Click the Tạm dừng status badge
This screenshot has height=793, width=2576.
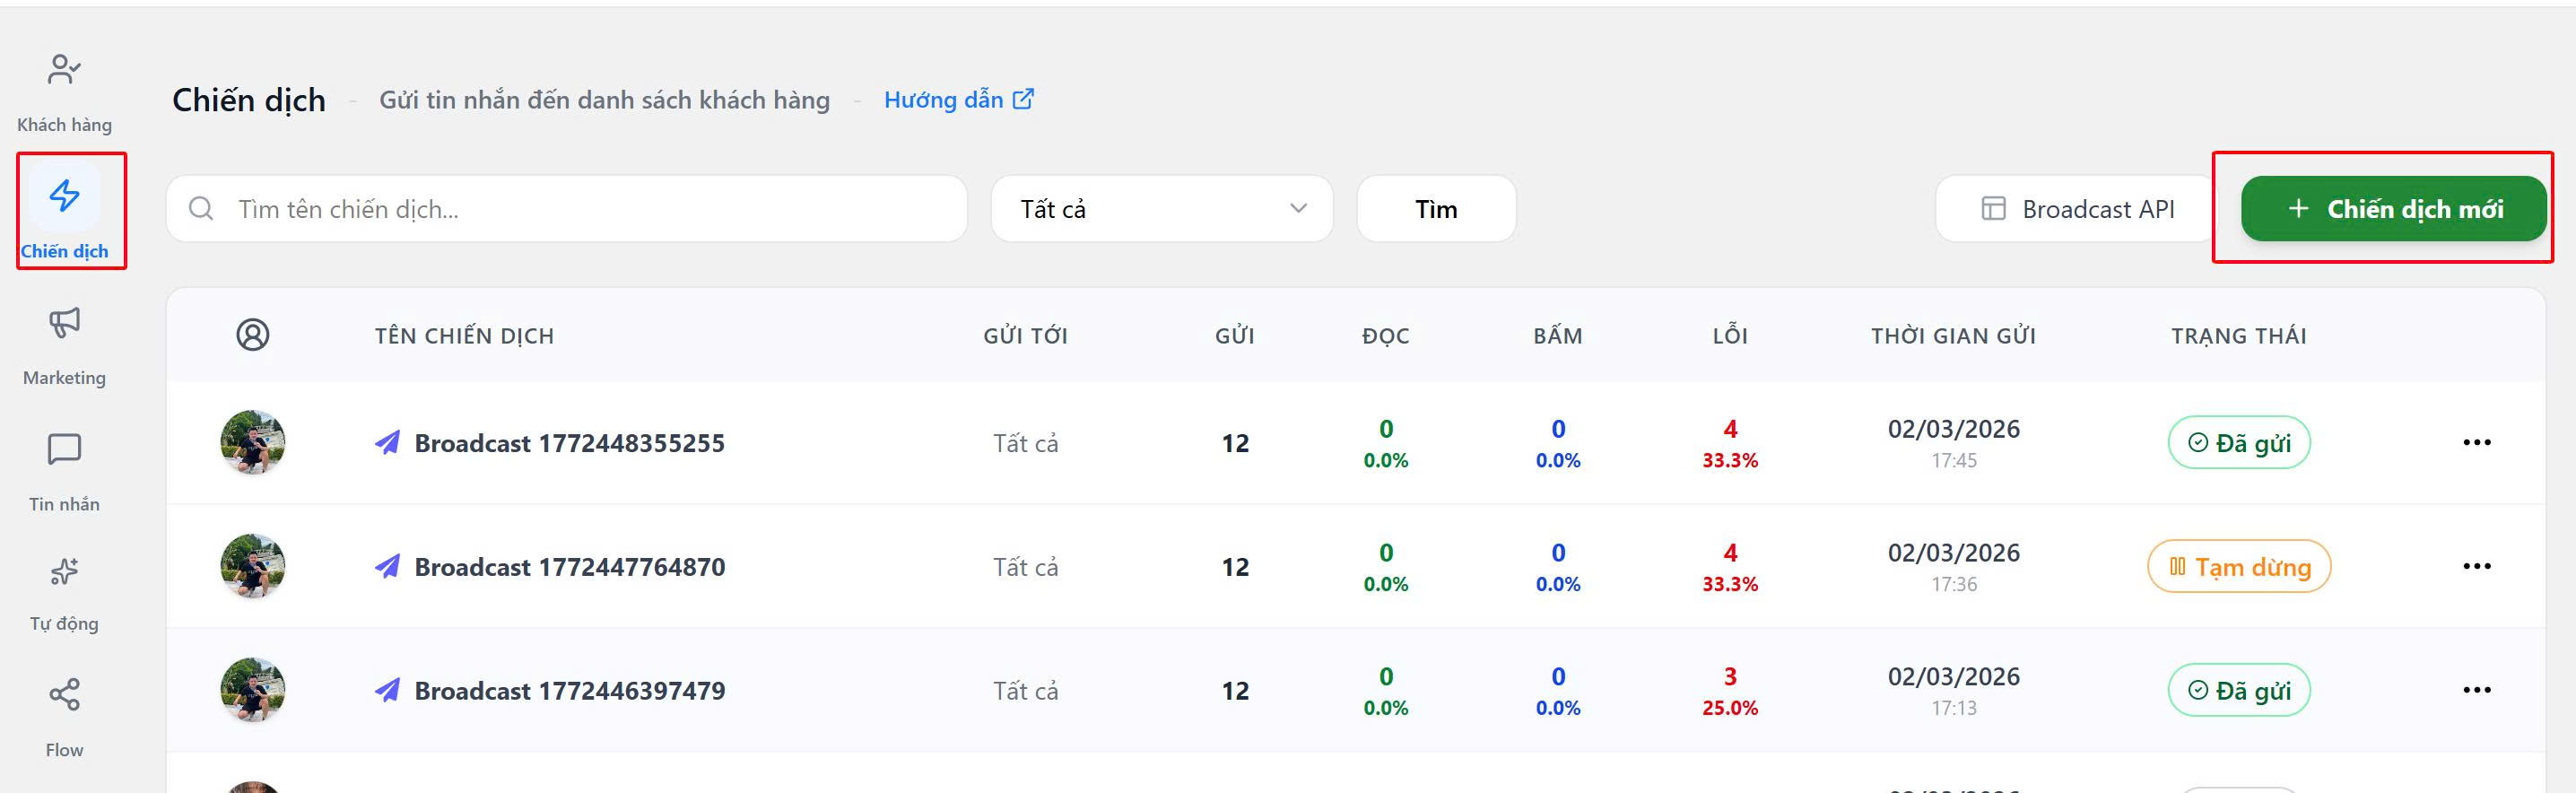[x=2239, y=567]
